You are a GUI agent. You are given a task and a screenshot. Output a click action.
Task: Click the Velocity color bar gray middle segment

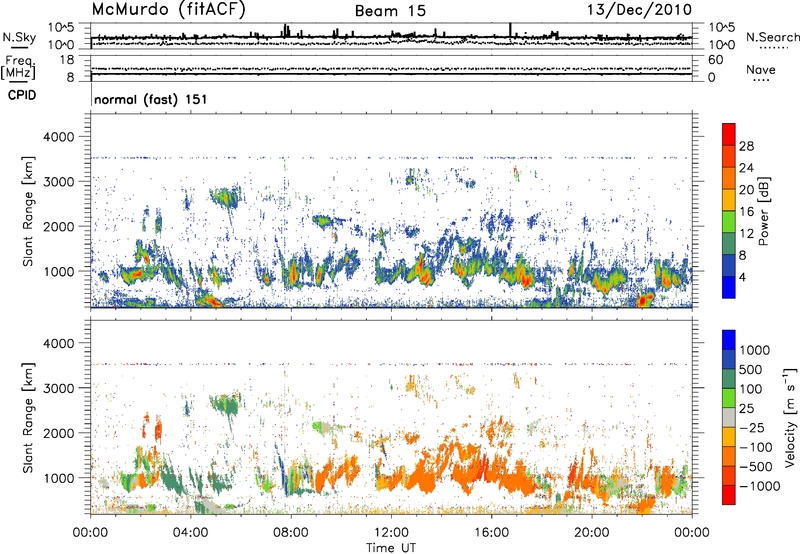point(729,417)
